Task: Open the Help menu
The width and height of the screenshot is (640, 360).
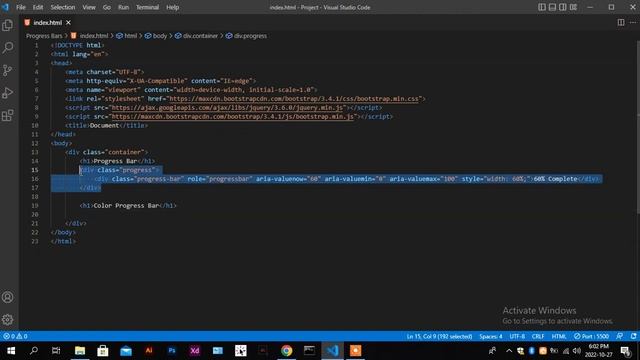Action: (173, 7)
